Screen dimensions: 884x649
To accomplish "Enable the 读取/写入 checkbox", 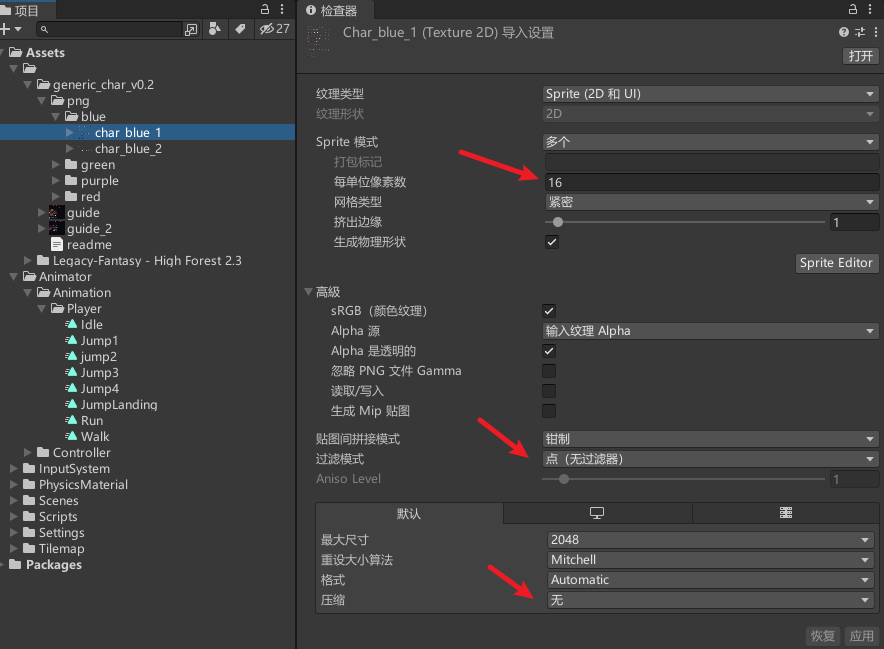I will [x=550, y=391].
